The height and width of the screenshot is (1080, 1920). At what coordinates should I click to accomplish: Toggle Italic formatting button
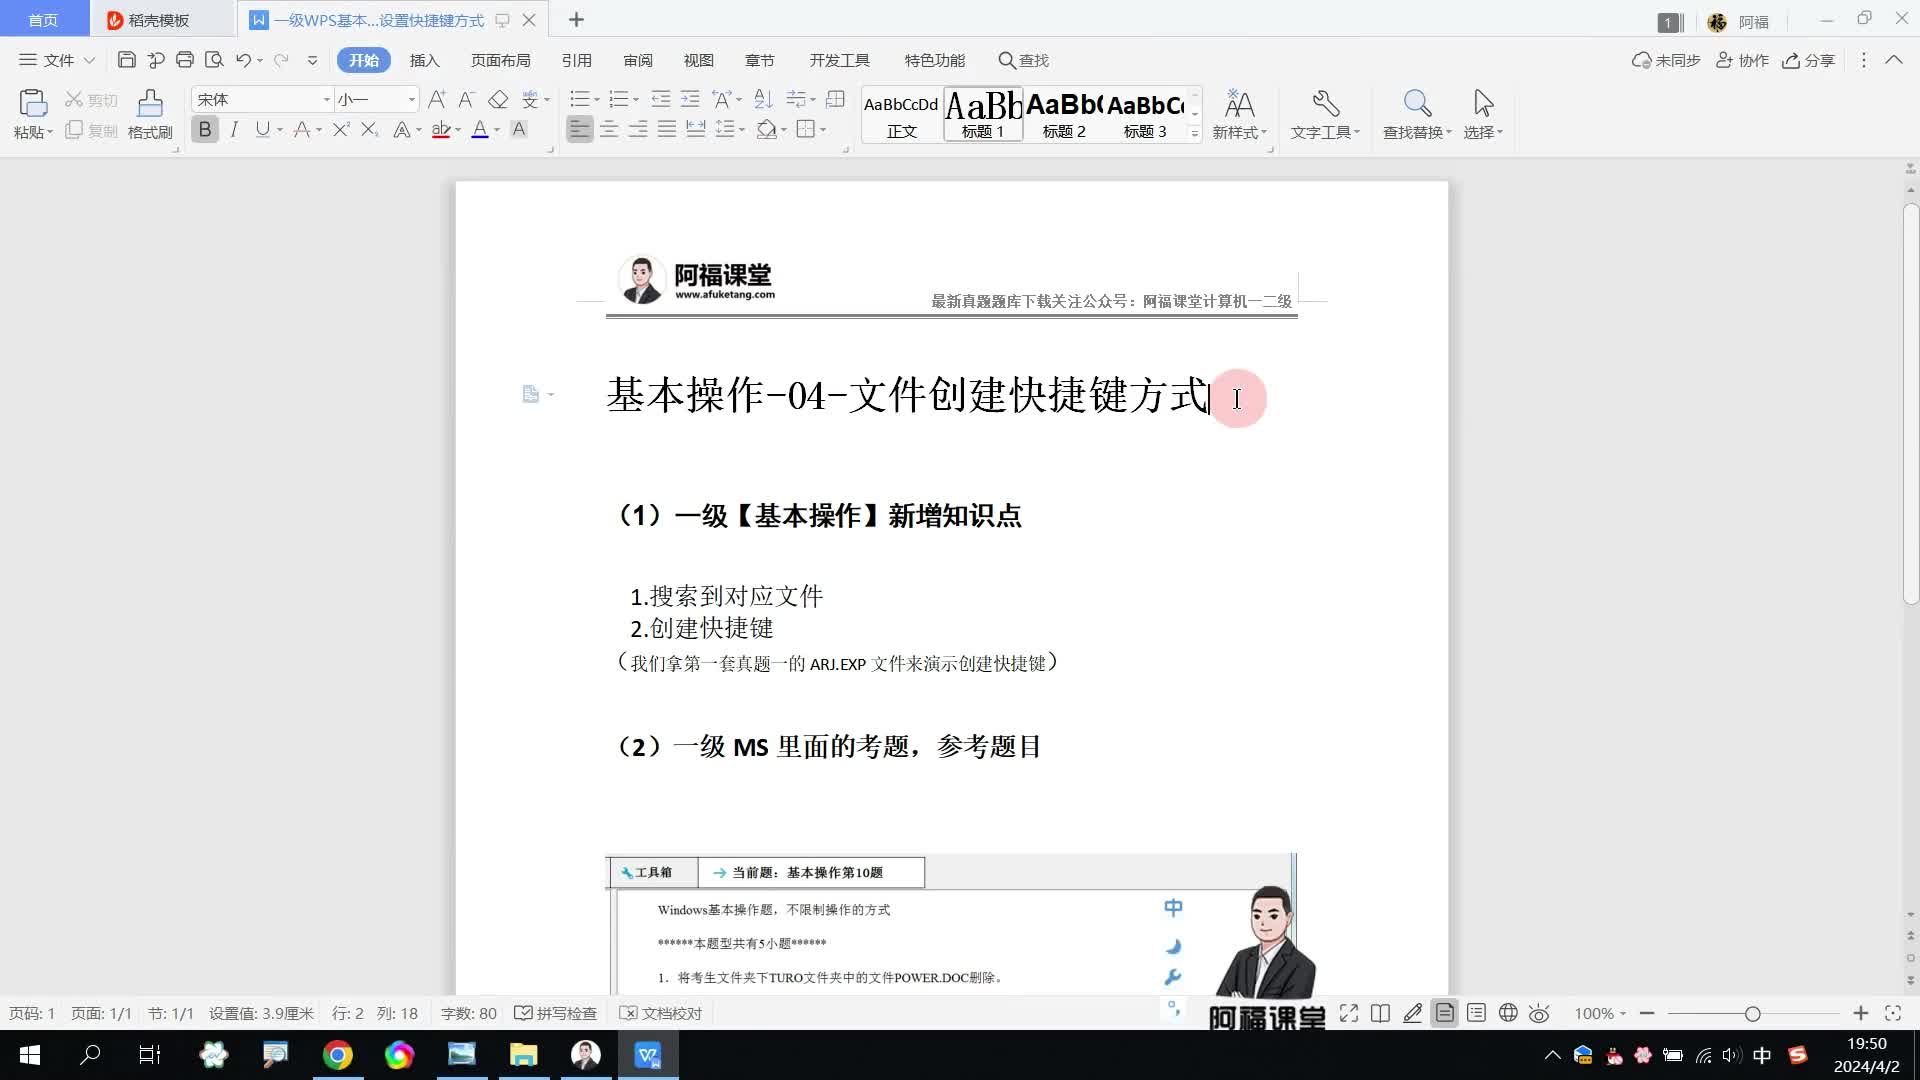pos(234,129)
